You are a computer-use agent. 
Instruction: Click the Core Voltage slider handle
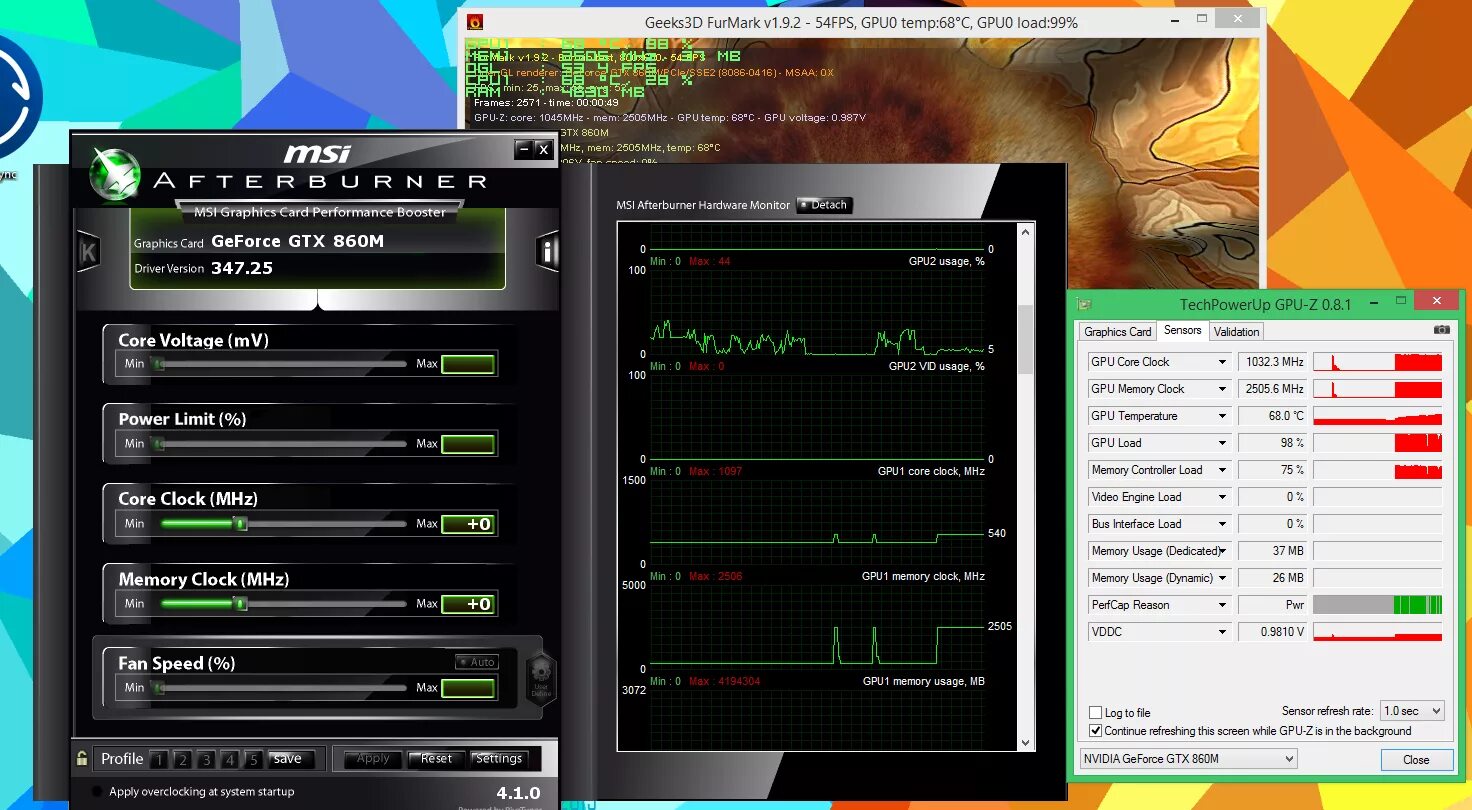(x=158, y=364)
